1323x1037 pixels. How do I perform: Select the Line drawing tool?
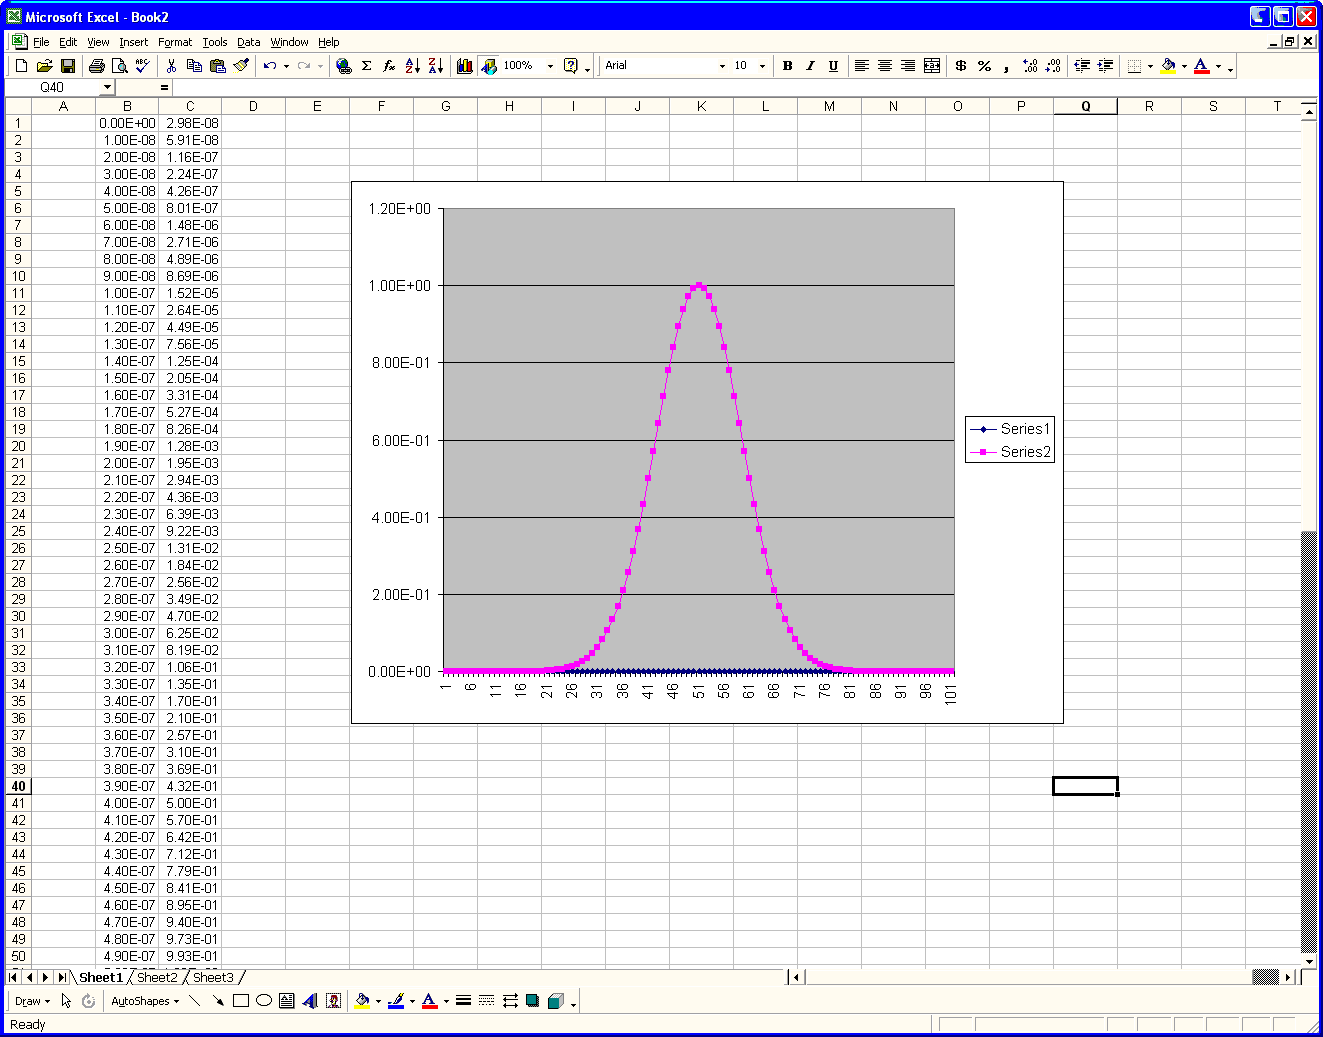coord(195,1001)
